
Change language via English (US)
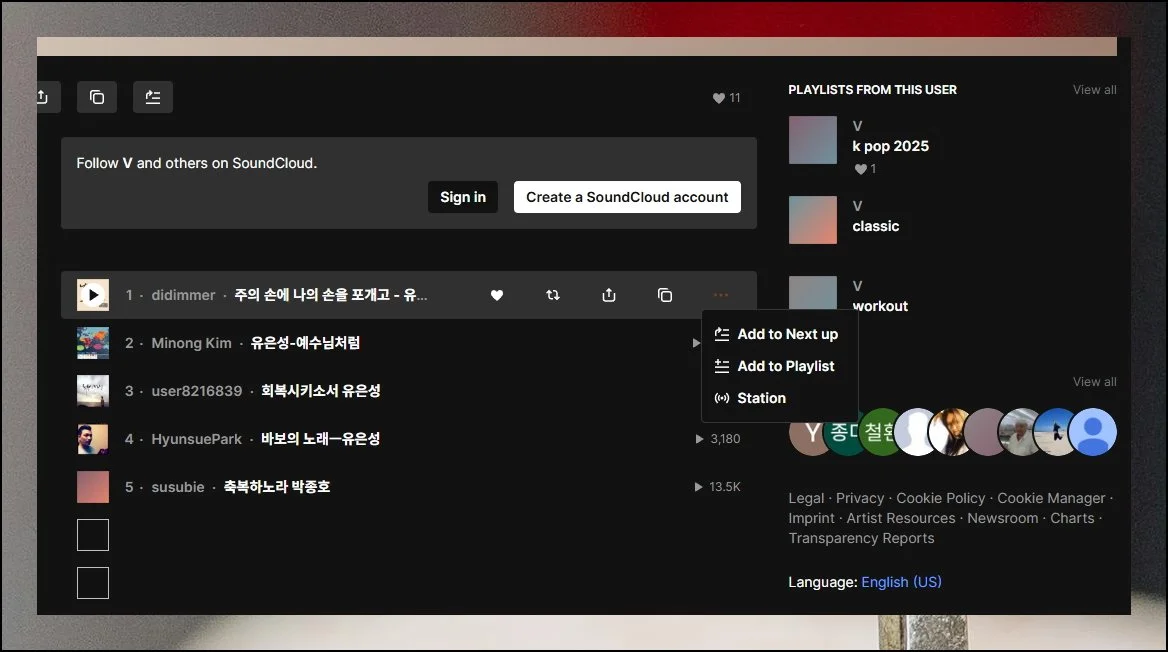click(901, 582)
